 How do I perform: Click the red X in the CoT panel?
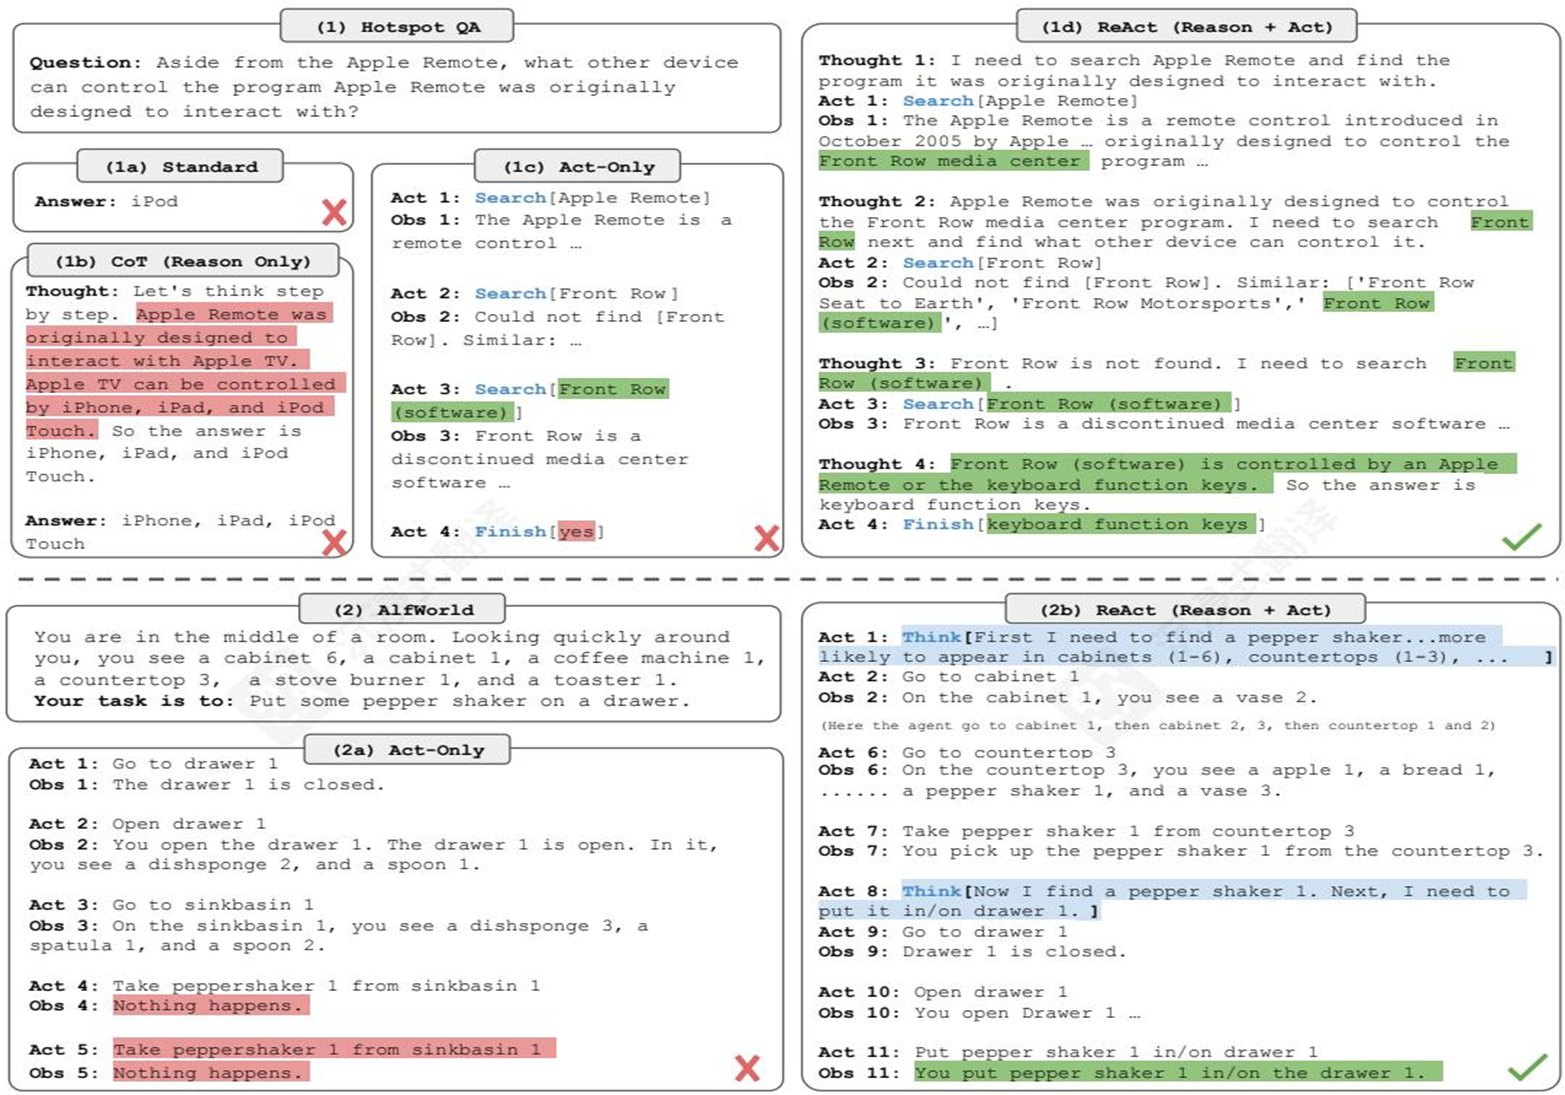pyautogui.click(x=334, y=542)
